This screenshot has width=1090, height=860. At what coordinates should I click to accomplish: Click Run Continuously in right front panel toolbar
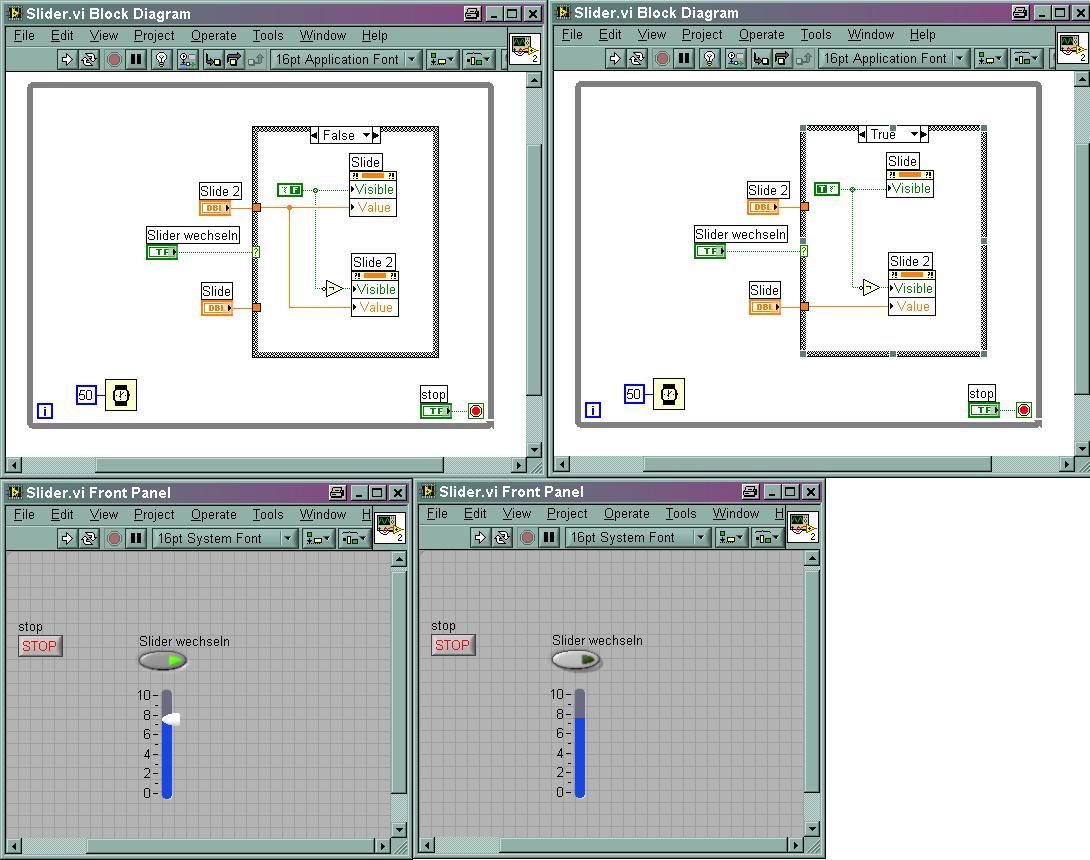coord(502,537)
